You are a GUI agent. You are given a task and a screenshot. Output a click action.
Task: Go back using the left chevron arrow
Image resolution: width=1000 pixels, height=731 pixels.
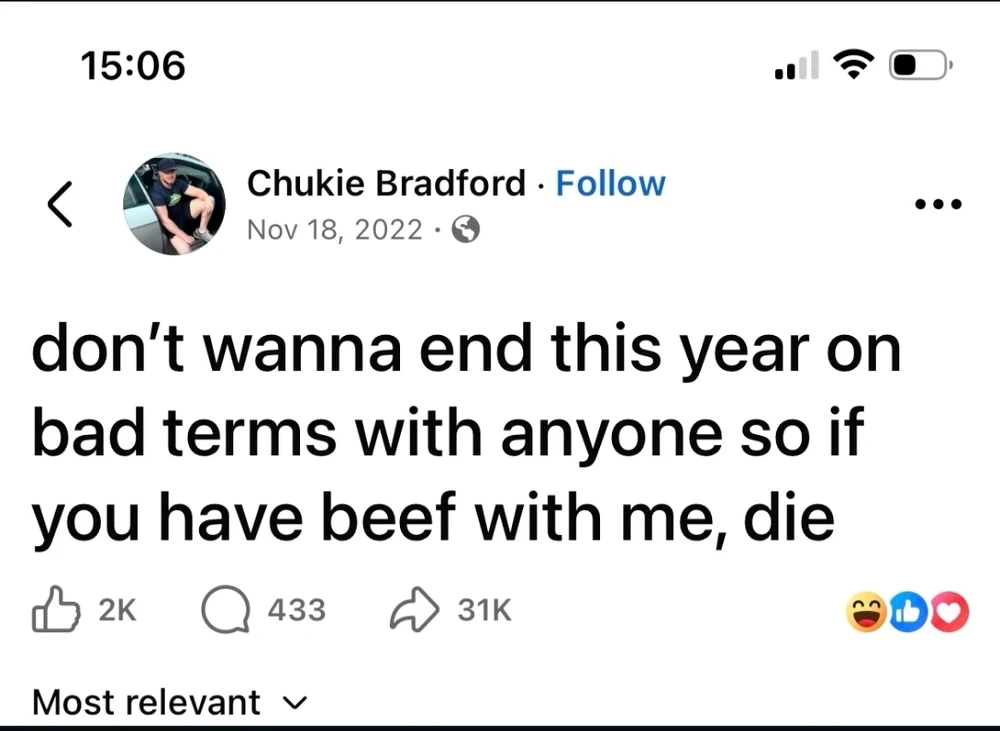(x=60, y=205)
